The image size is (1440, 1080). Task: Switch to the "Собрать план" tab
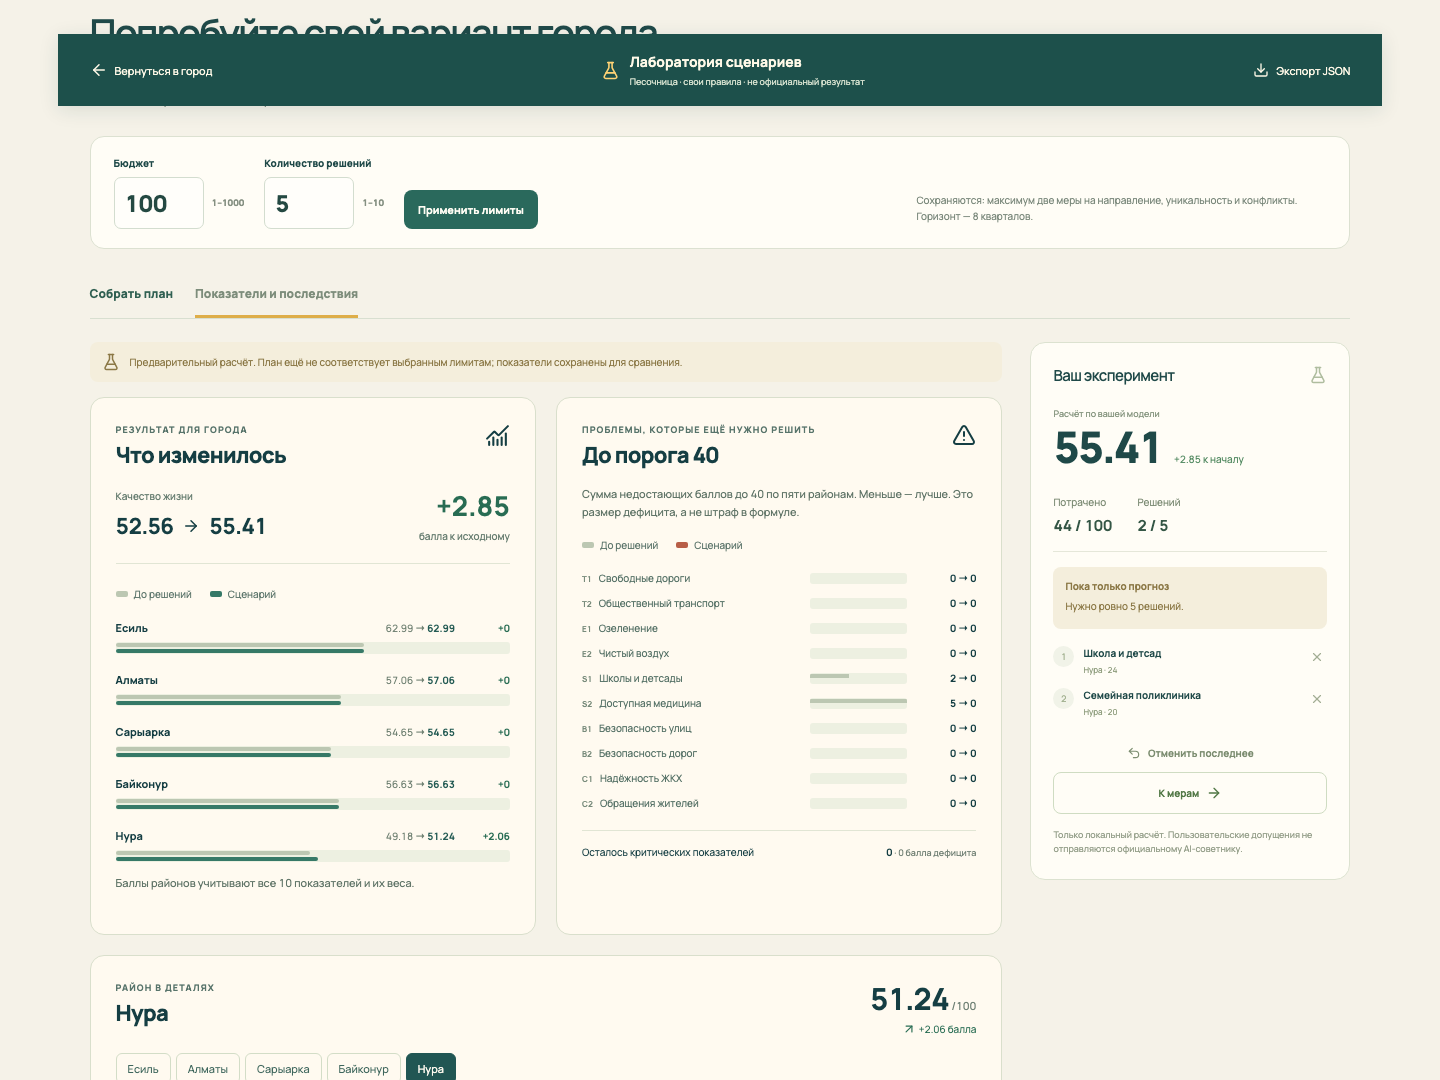click(x=131, y=294)
